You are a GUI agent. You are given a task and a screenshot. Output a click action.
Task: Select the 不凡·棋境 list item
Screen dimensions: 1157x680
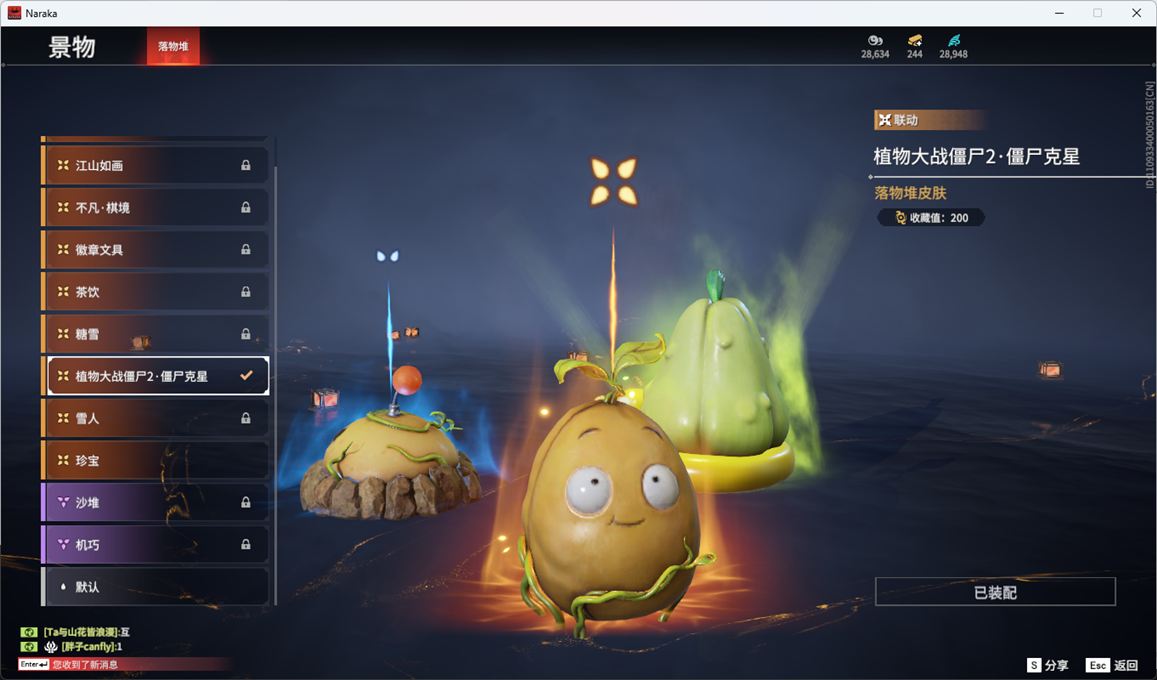coord(155,208)
